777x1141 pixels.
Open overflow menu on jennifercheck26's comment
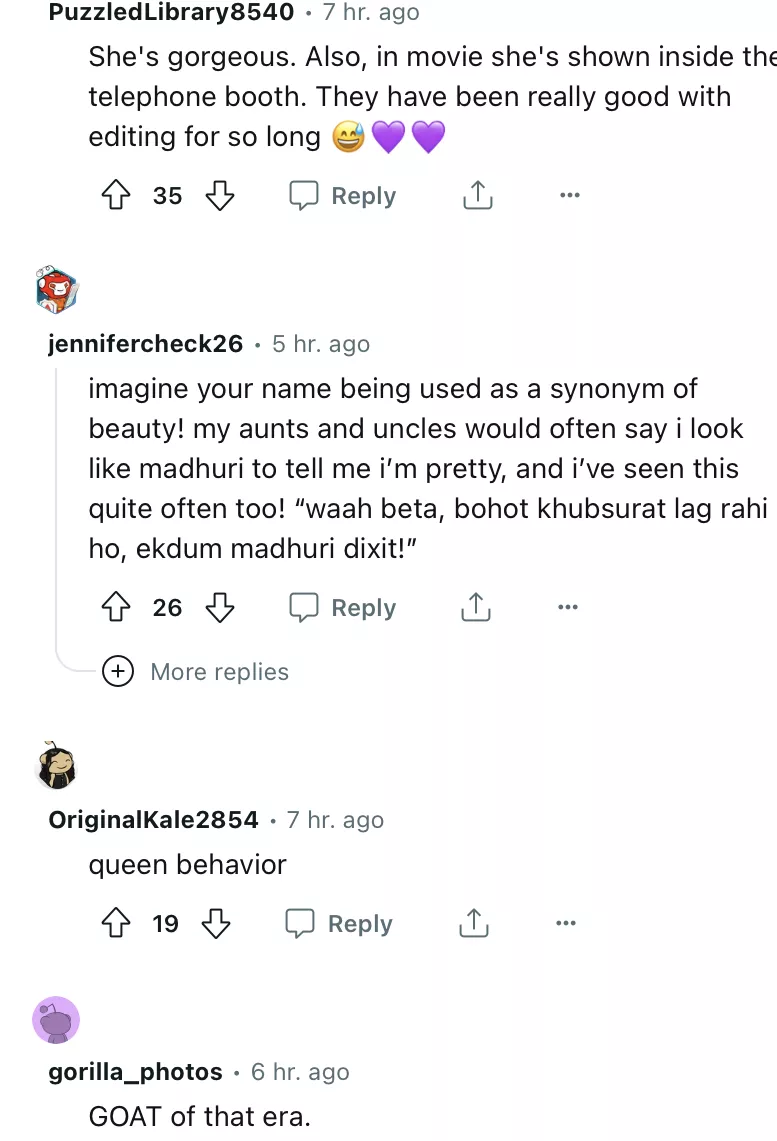(568, 608)
